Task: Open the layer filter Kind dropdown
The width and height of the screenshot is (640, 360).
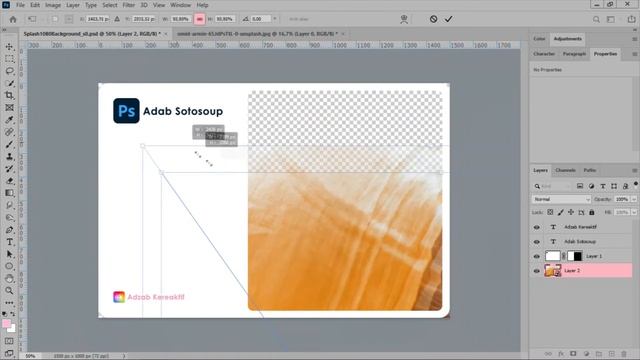Action: (x=553, y=186)
